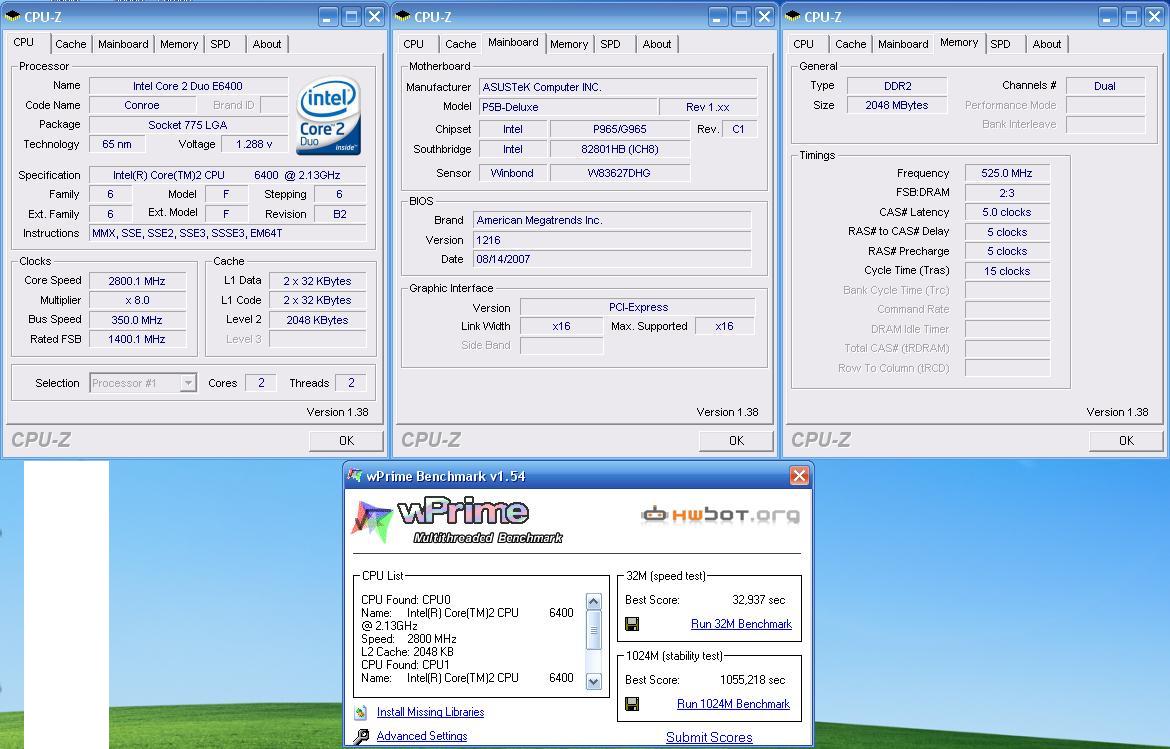Click the chip icon in first CPU-Z title bar
The image size is (1170, 749).
pos(13,16)
